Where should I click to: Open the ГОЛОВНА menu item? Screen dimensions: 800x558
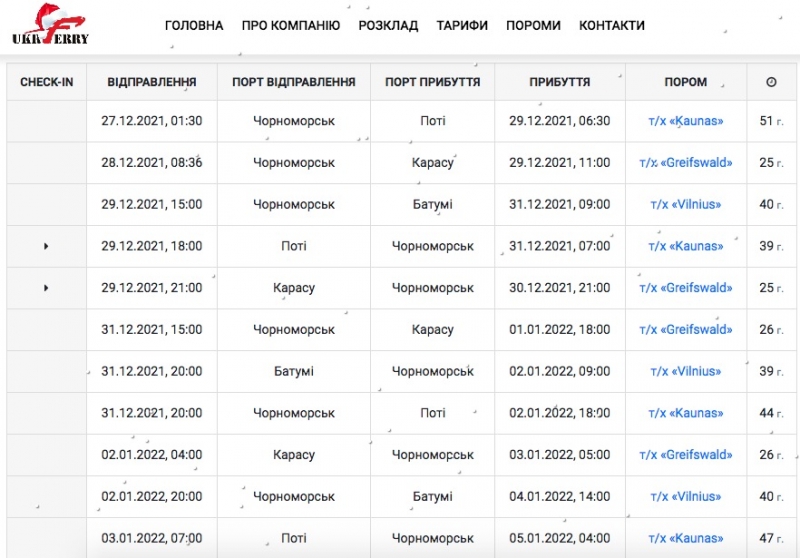194,26
